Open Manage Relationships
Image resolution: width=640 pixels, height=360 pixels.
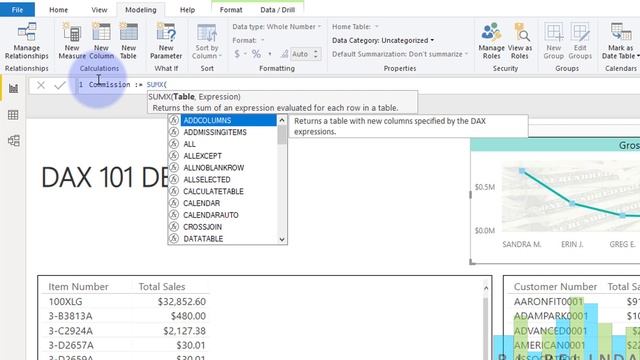[27, 41]
